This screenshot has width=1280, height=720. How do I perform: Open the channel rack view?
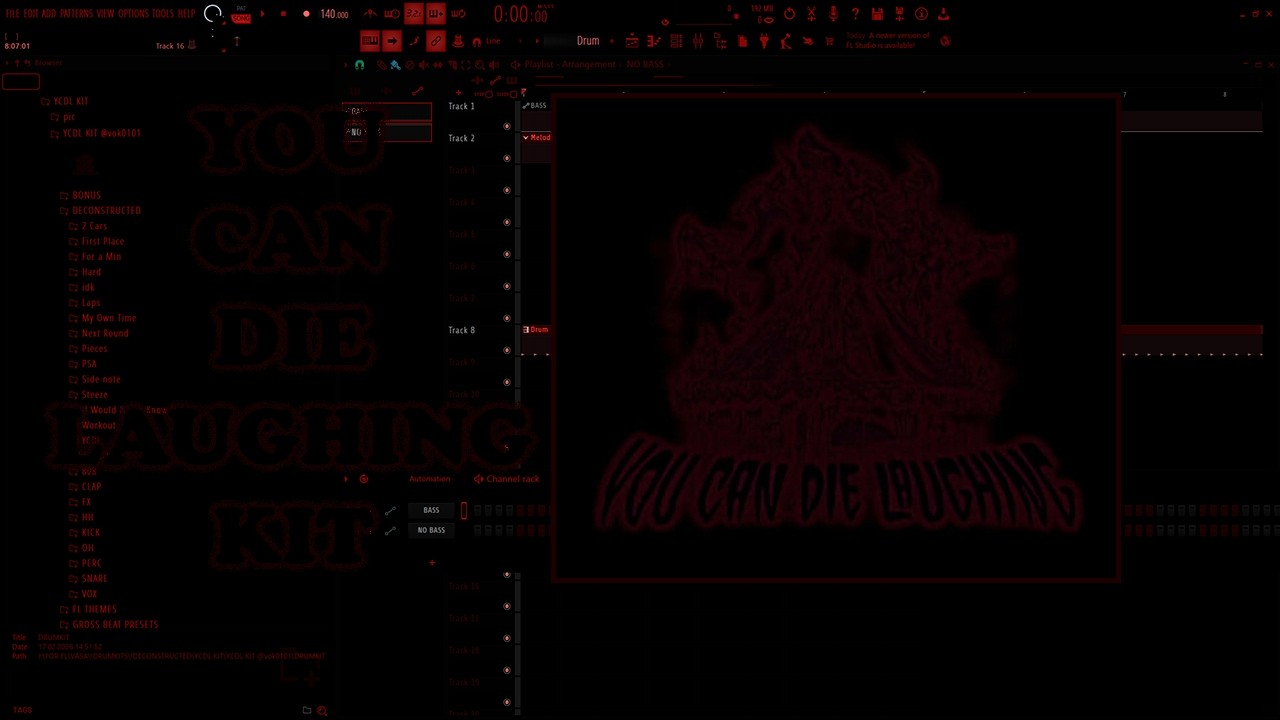click(x=676, y=41)
